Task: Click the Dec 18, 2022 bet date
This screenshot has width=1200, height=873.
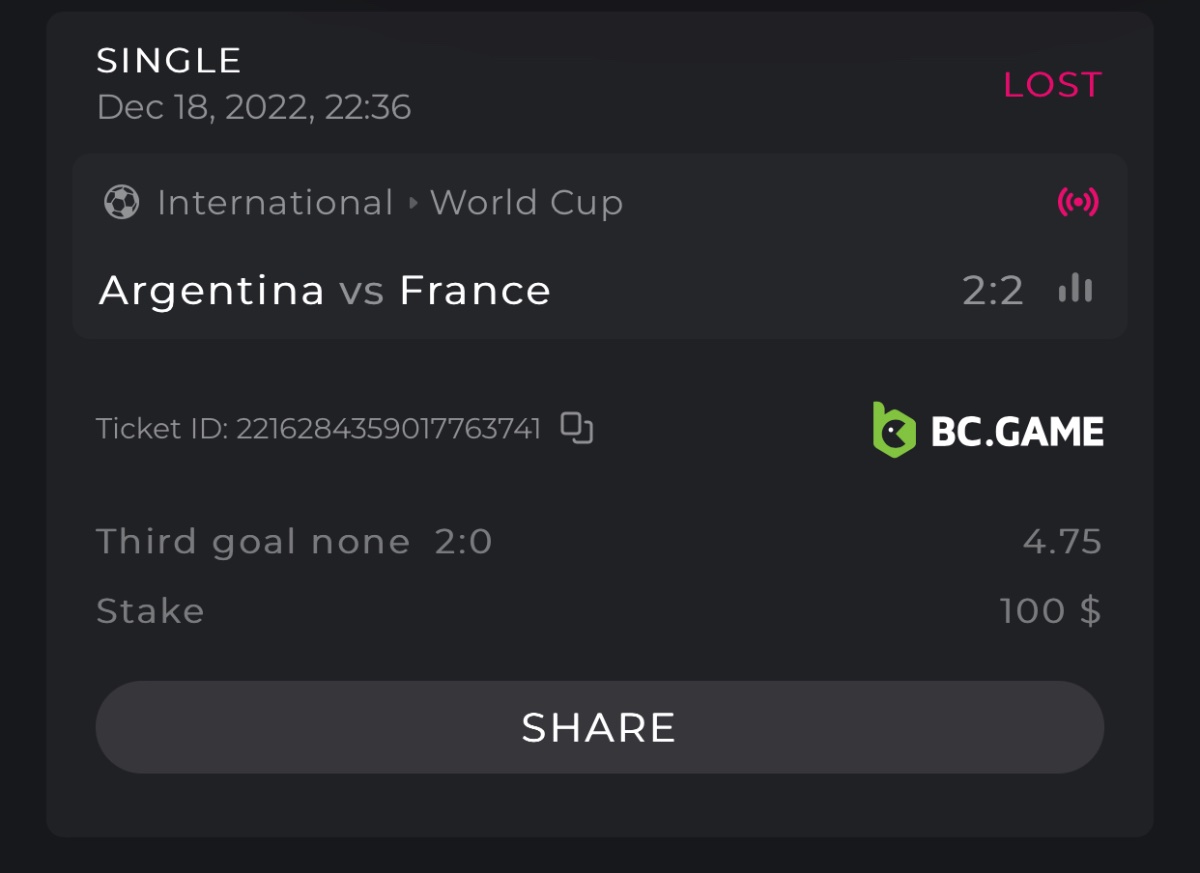Action: click(x=253, y=107)
